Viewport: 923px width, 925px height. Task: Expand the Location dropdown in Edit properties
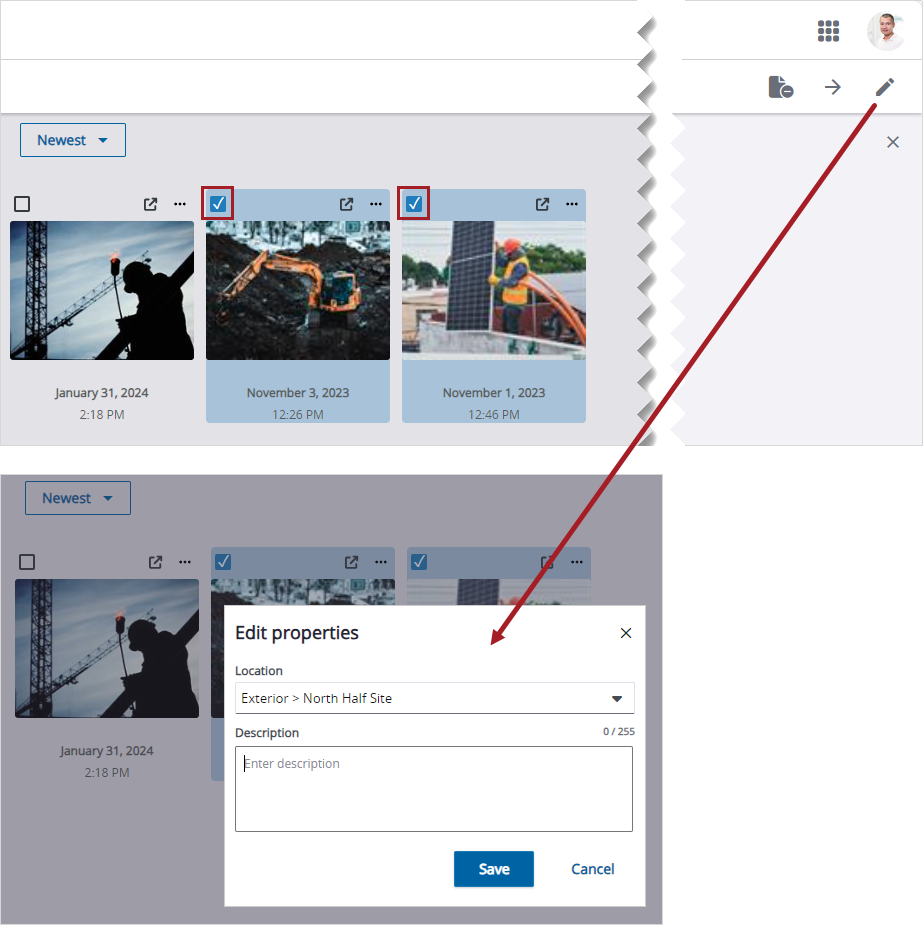[x=435, y=698]
